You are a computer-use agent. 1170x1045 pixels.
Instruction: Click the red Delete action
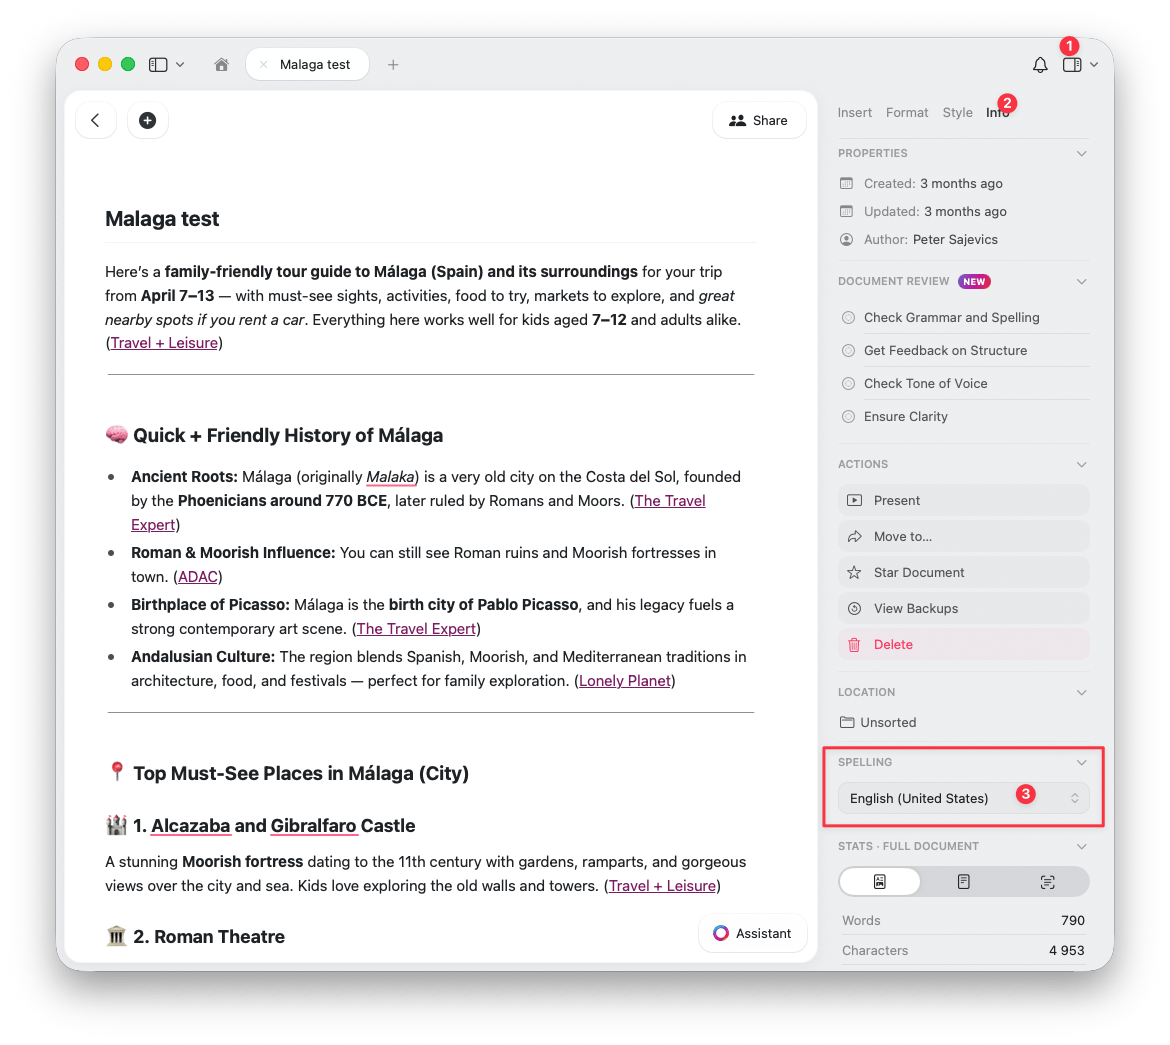tap(963, 644)
